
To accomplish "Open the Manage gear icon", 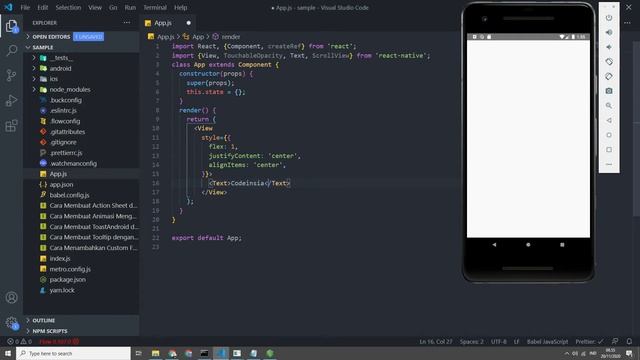I will 11,323.
